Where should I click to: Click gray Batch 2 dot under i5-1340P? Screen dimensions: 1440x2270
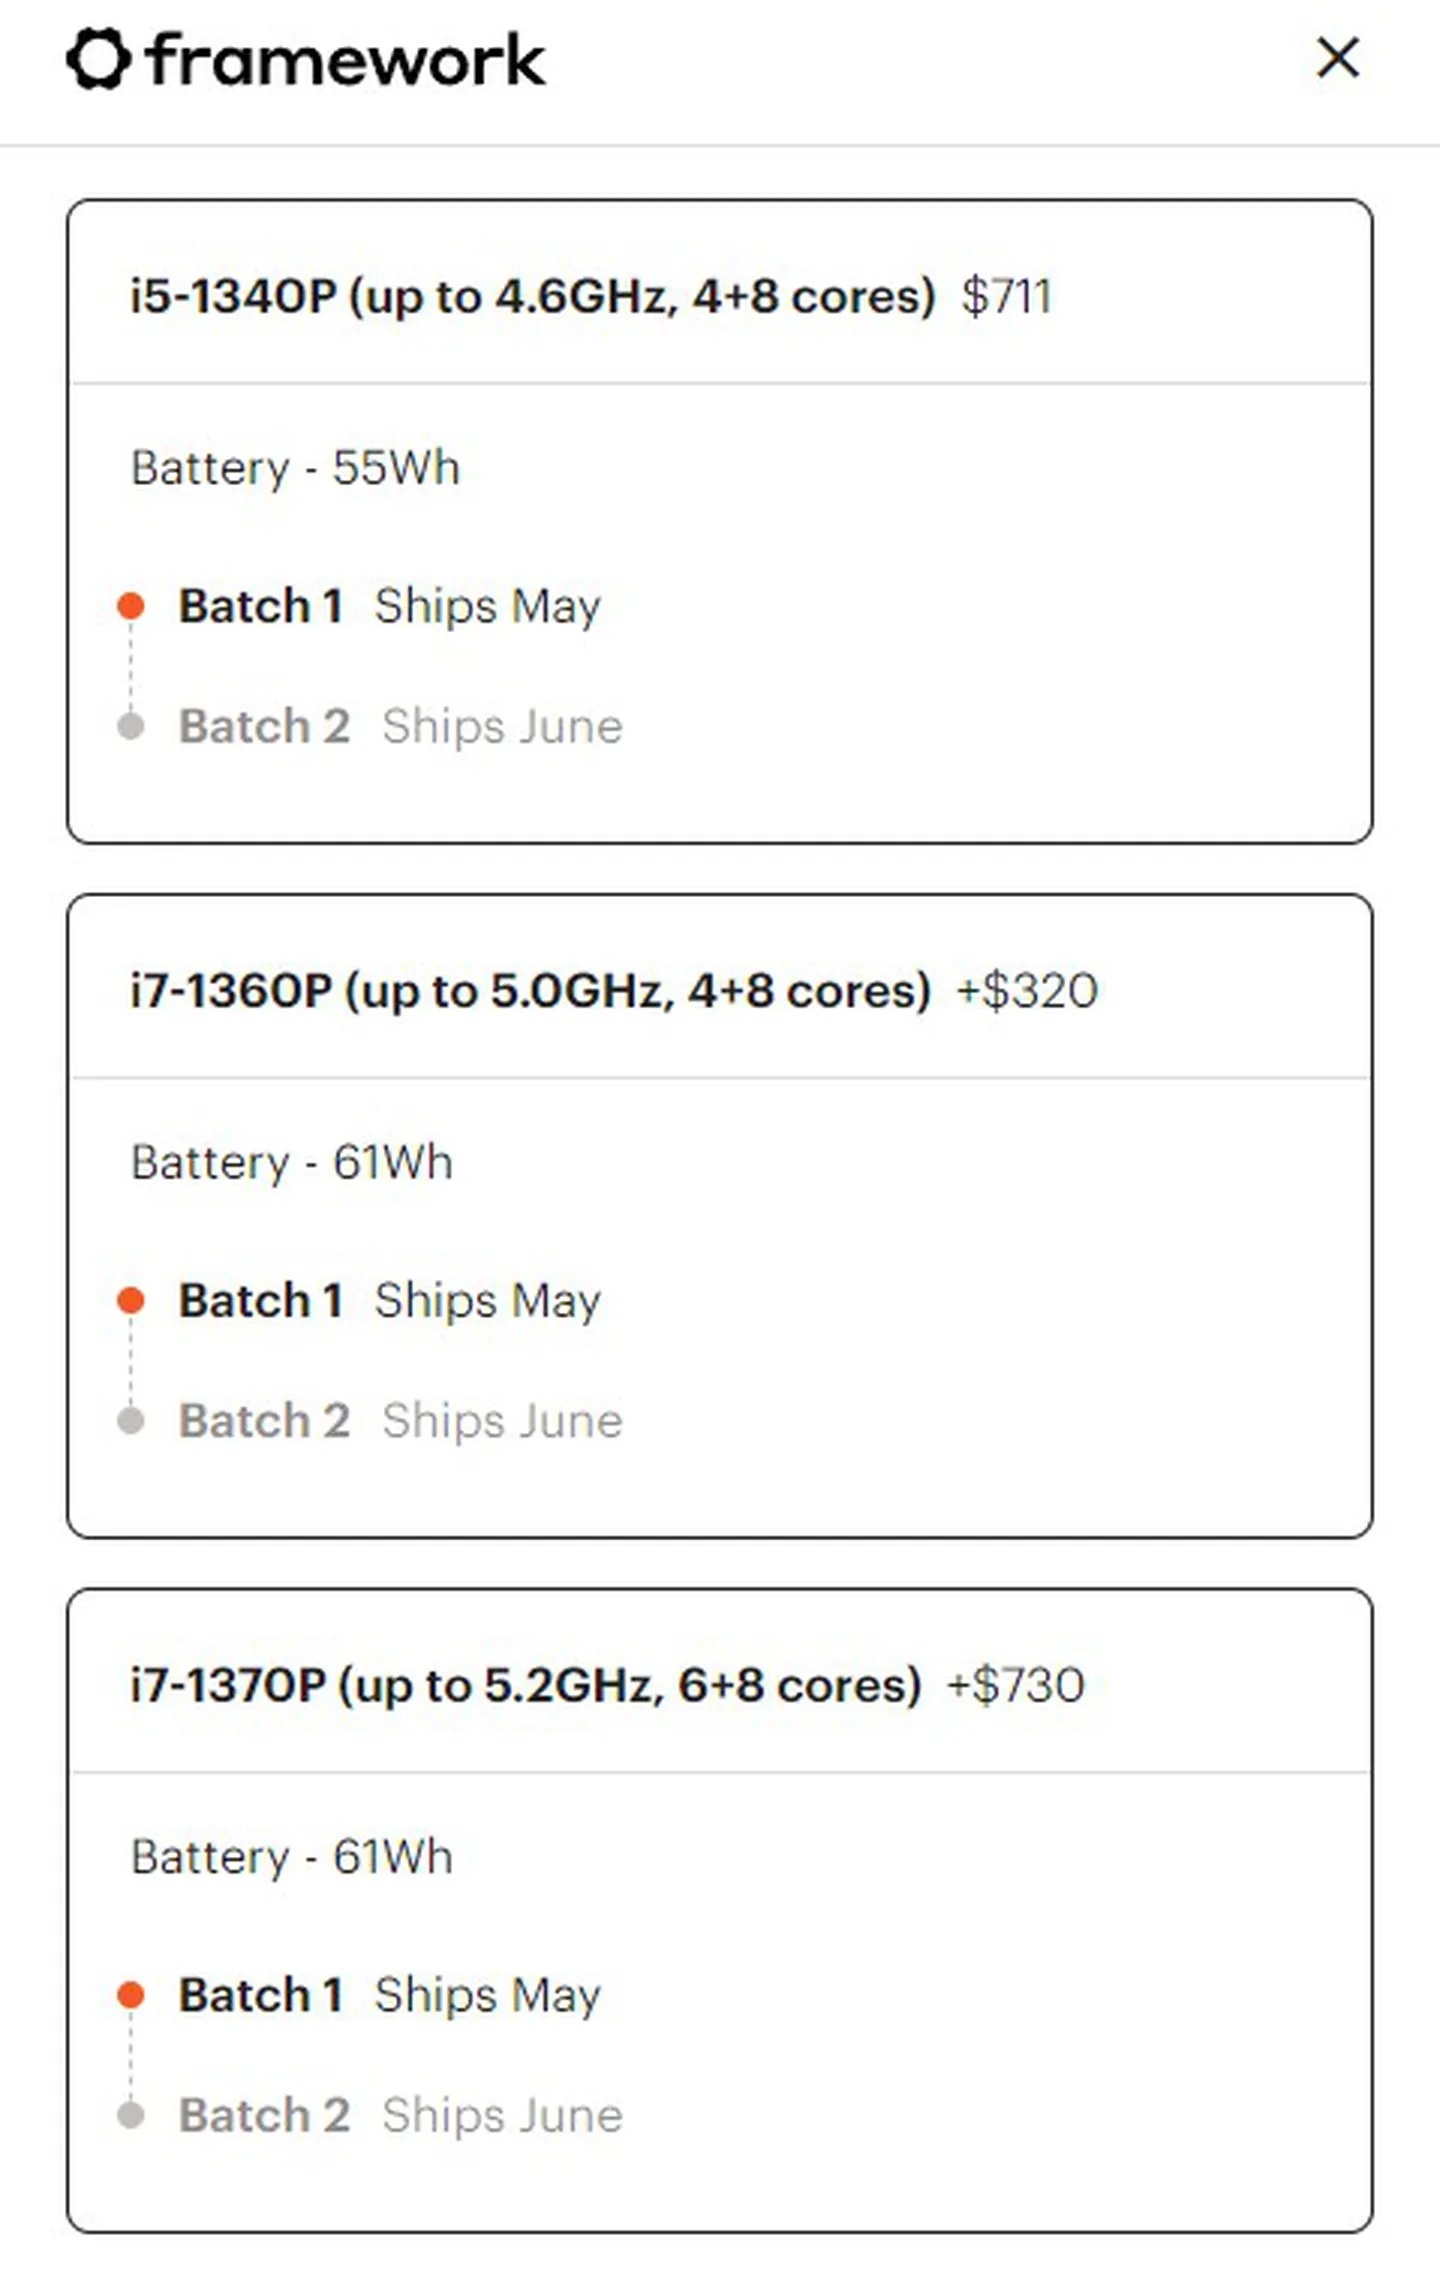point(131,726)
